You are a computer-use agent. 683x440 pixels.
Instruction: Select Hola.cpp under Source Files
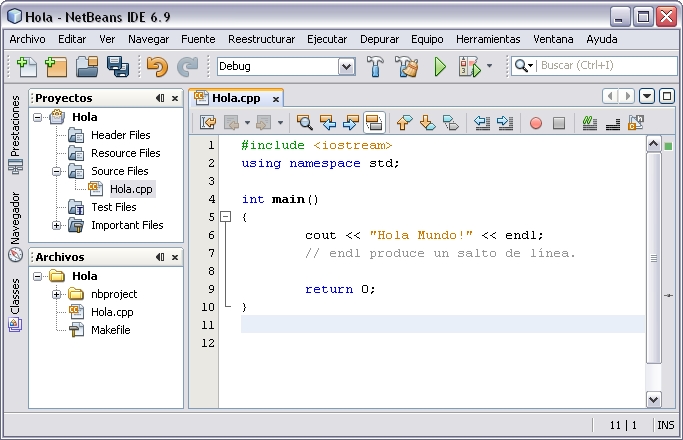point(131,189)
